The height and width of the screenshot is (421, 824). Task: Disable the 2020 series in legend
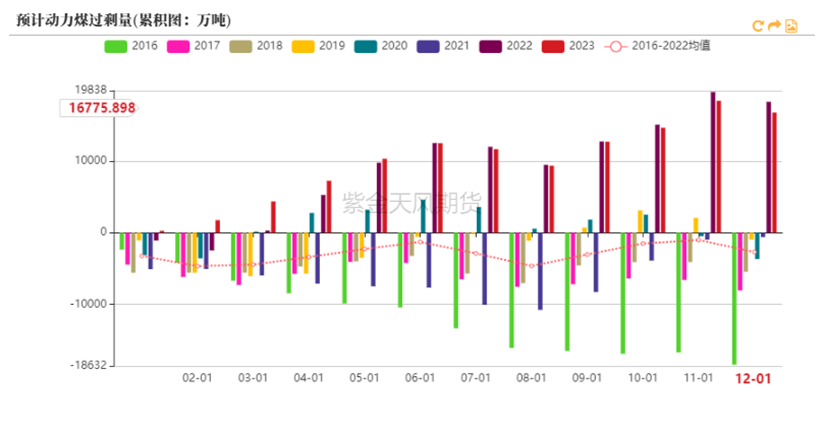click(381, 46)
